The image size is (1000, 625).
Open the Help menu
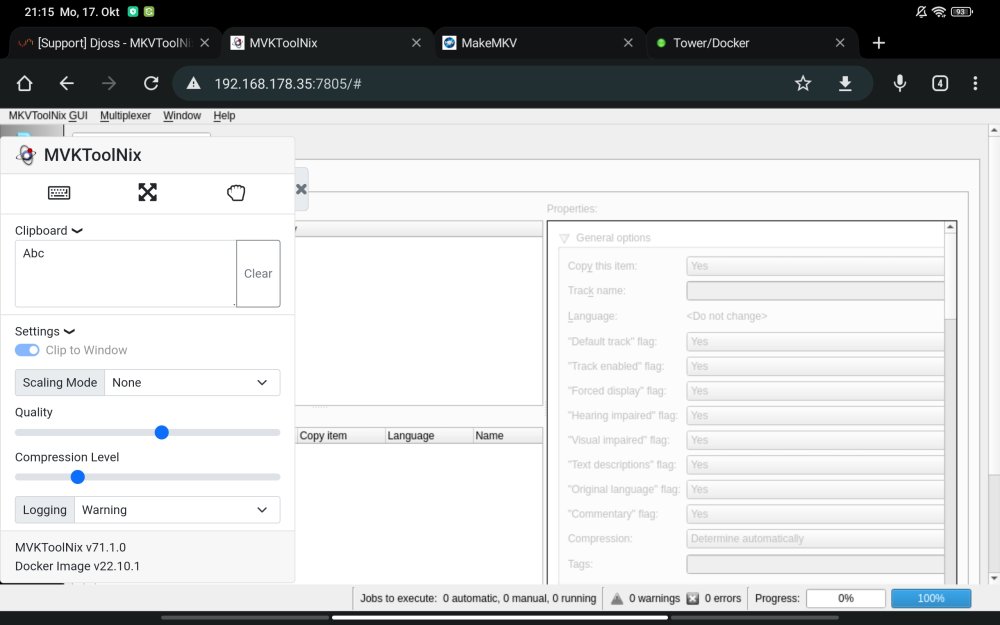[x=224, y=115]
